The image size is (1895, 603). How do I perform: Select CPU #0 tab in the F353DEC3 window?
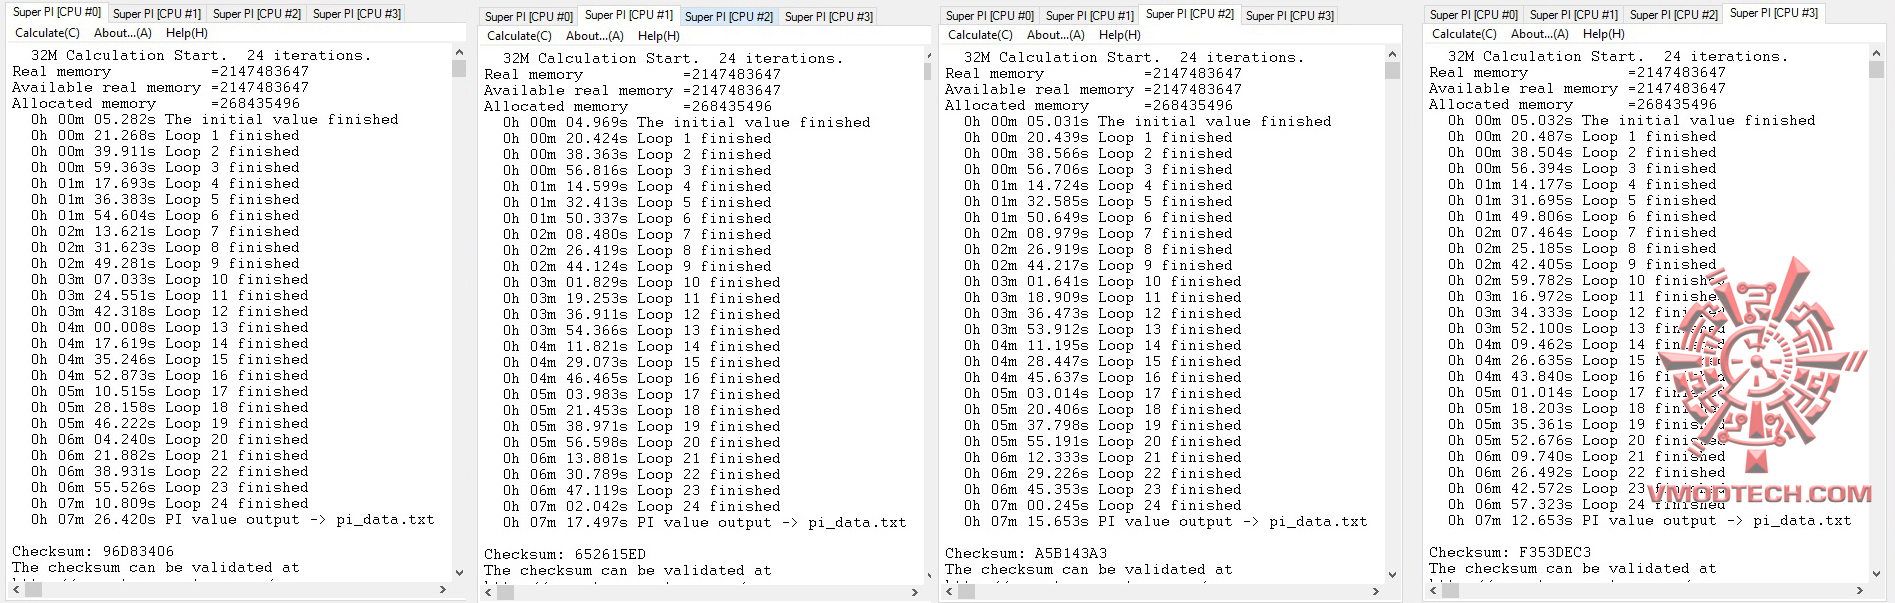point(1473,15)
